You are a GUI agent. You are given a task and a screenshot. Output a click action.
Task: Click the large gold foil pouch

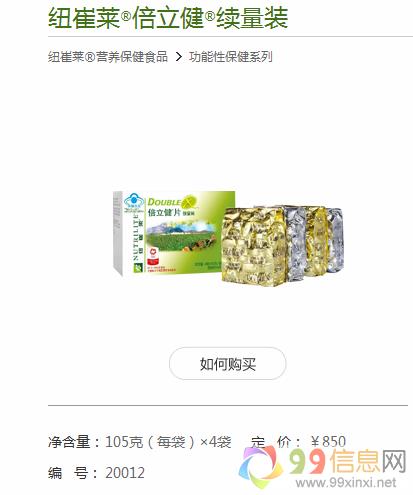click(x=255, y=246)
